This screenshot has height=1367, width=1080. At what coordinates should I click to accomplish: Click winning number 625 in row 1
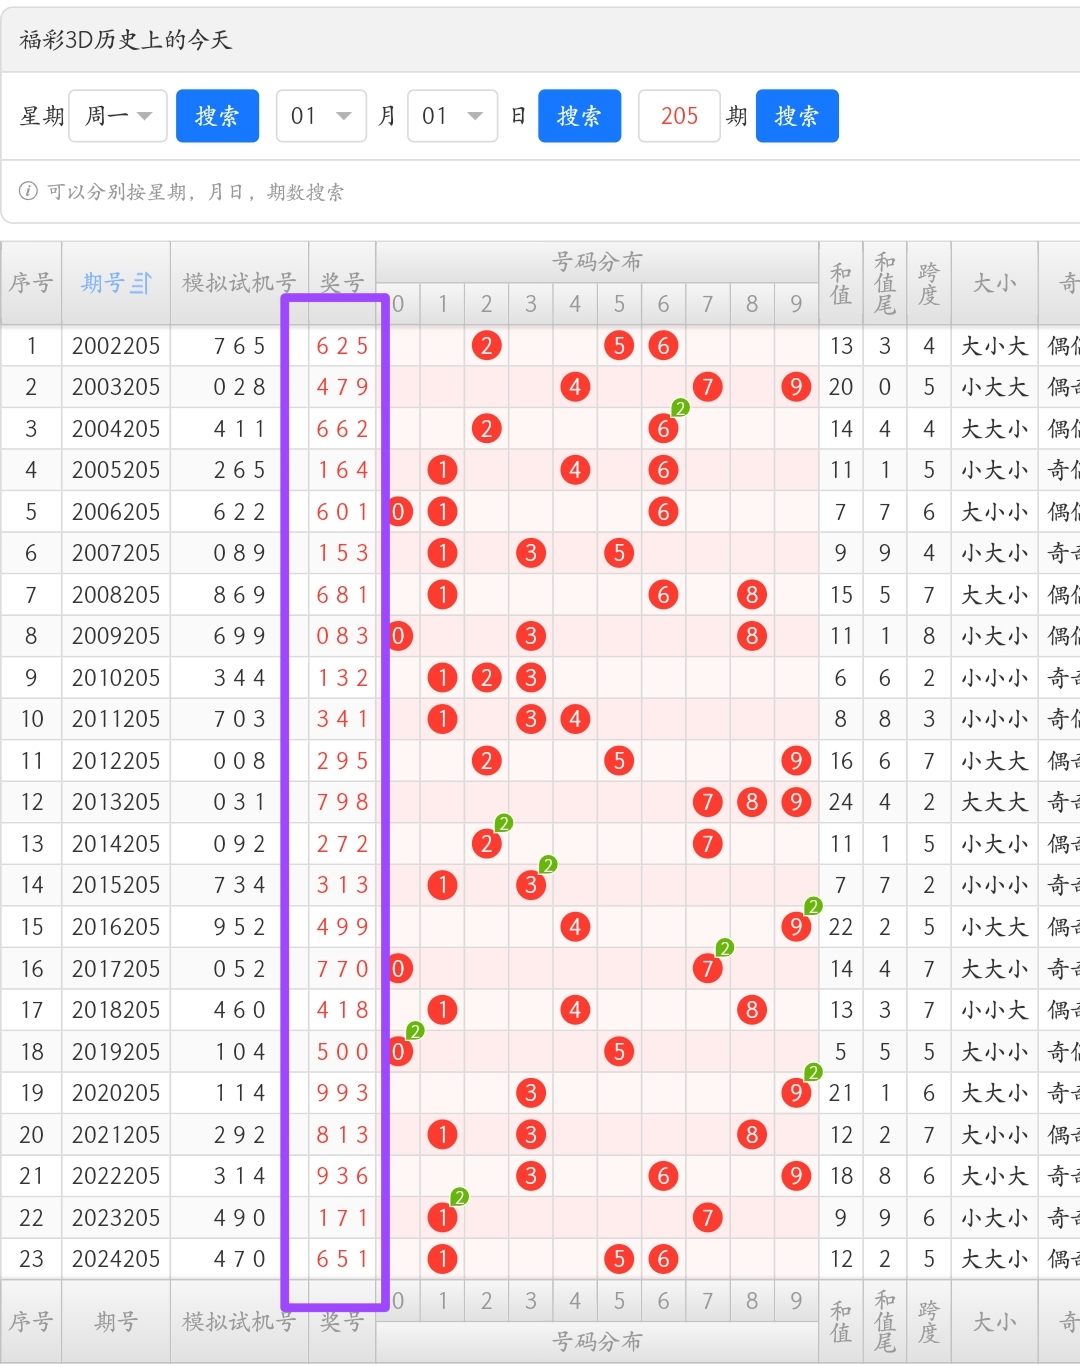342,346
